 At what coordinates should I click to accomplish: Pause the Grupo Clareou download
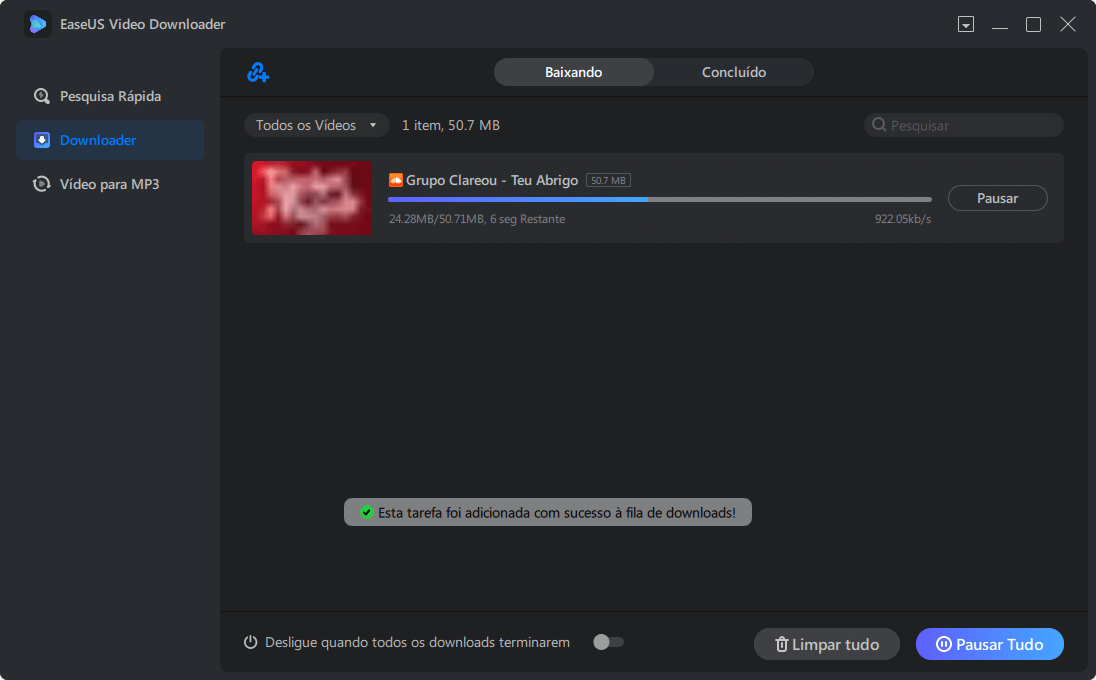pyautogui.click(x=997, y=198)
